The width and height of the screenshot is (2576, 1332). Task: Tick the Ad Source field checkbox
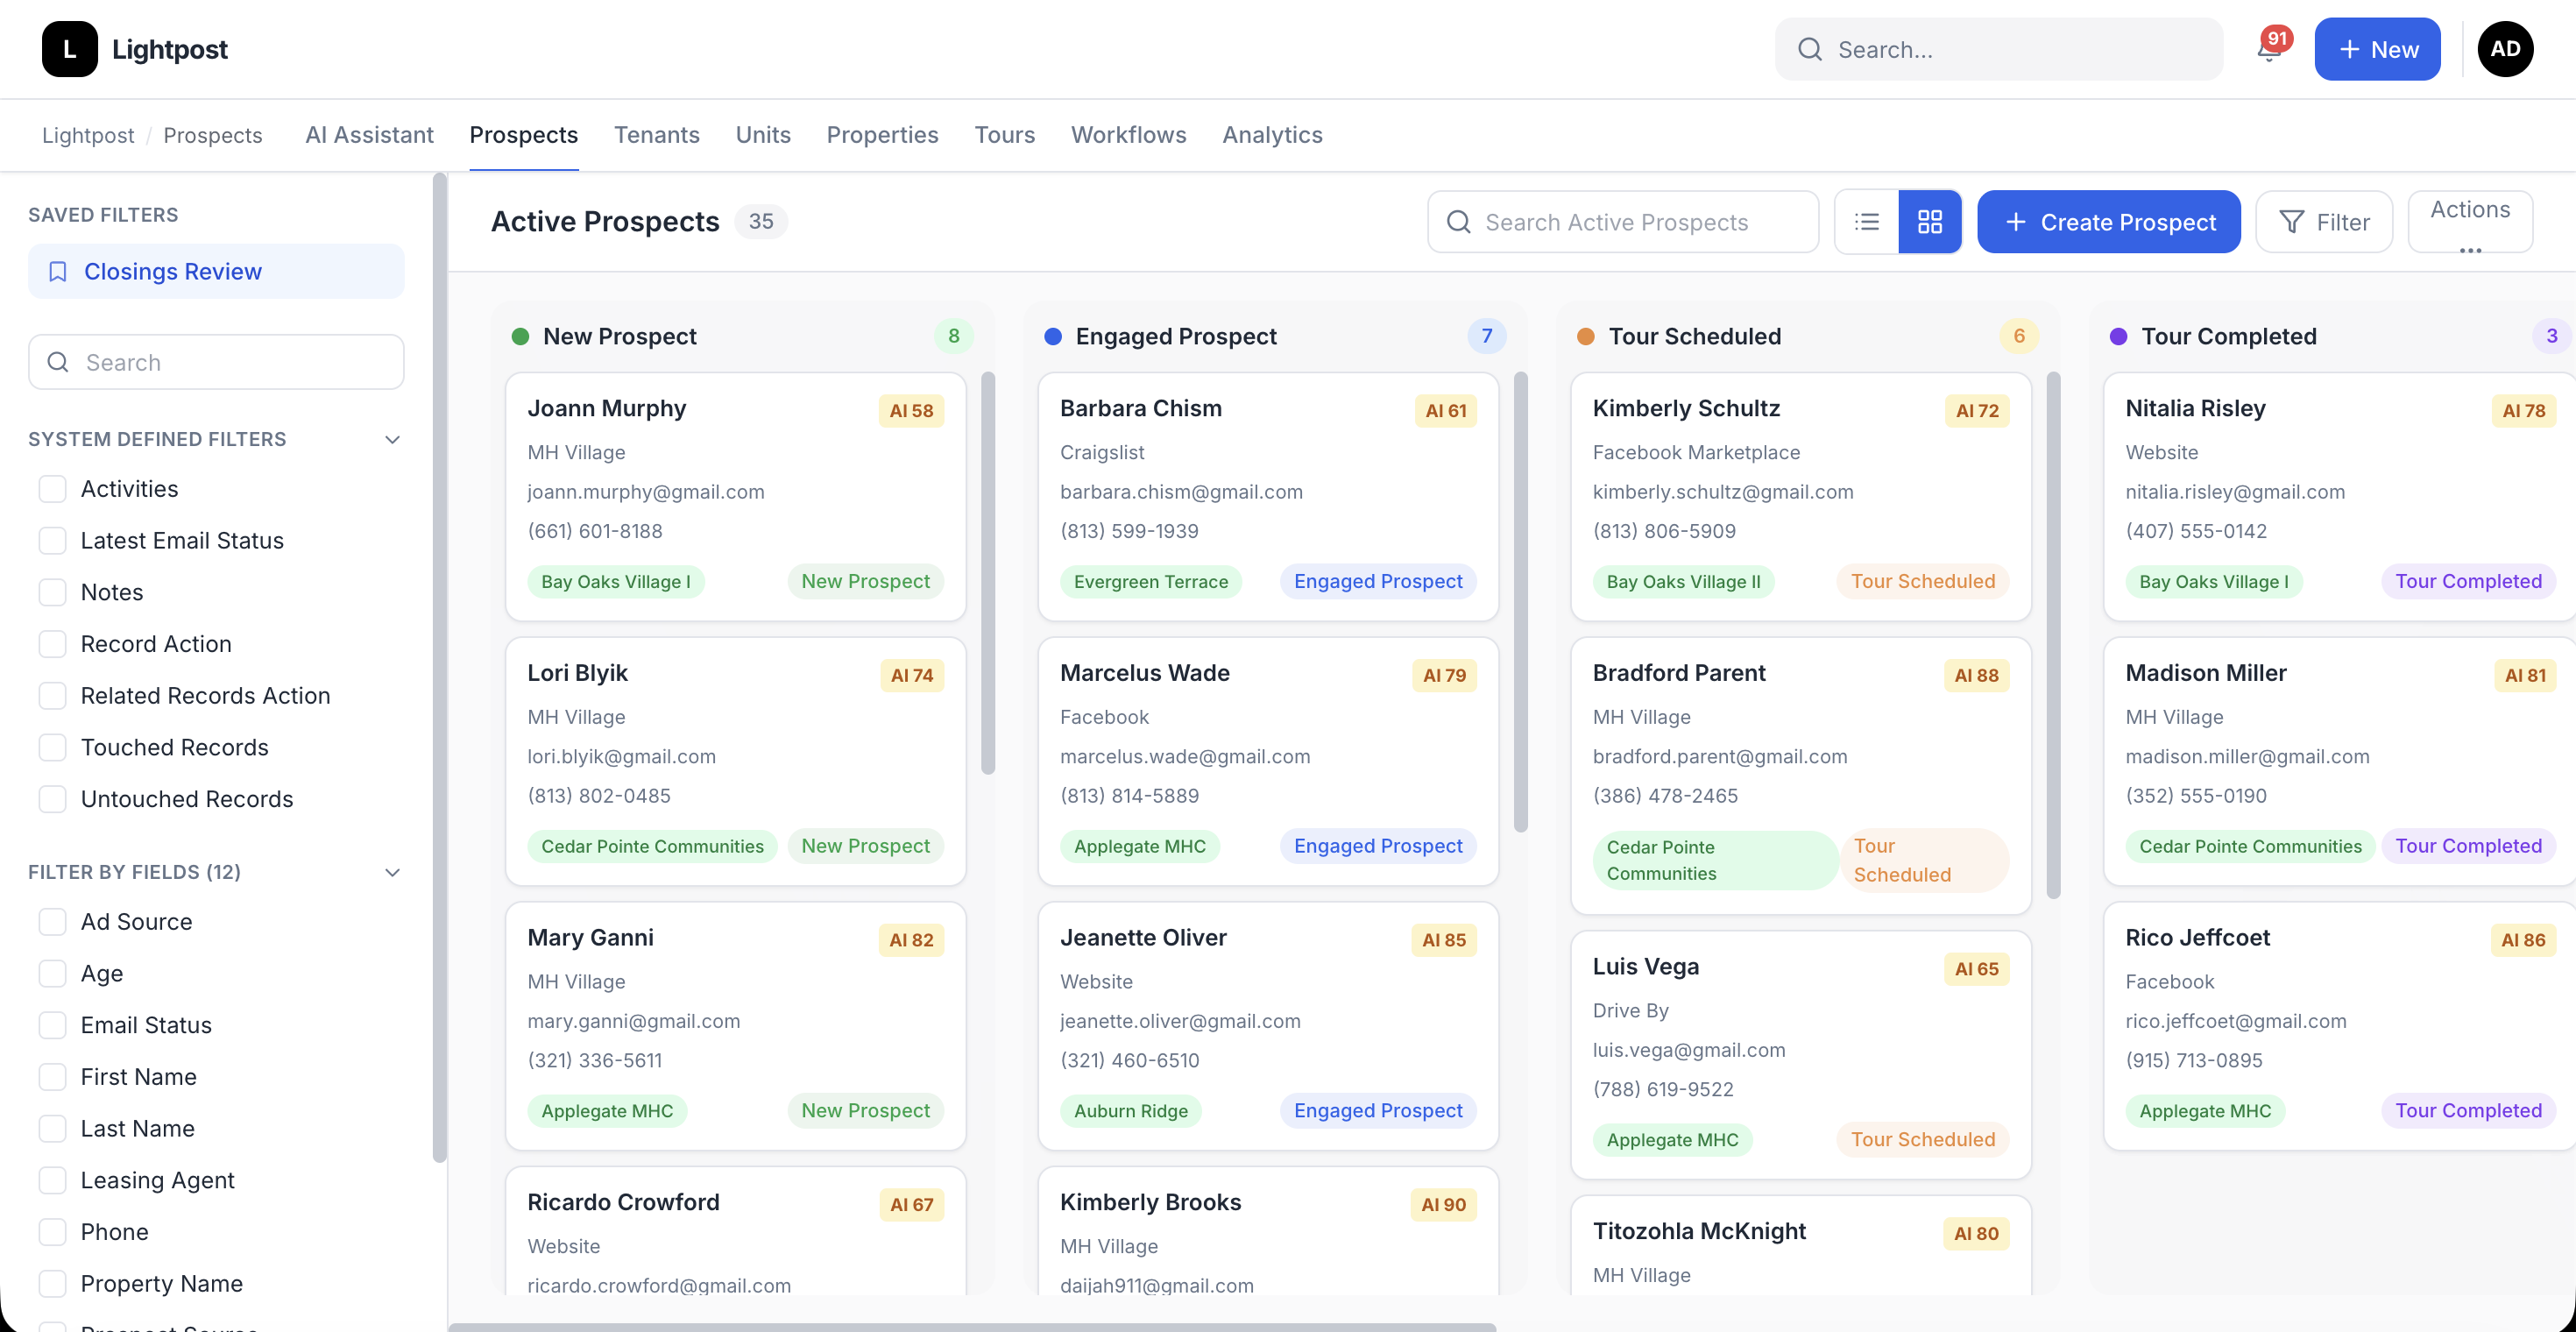pyautogui.click(x=52, y=922)
